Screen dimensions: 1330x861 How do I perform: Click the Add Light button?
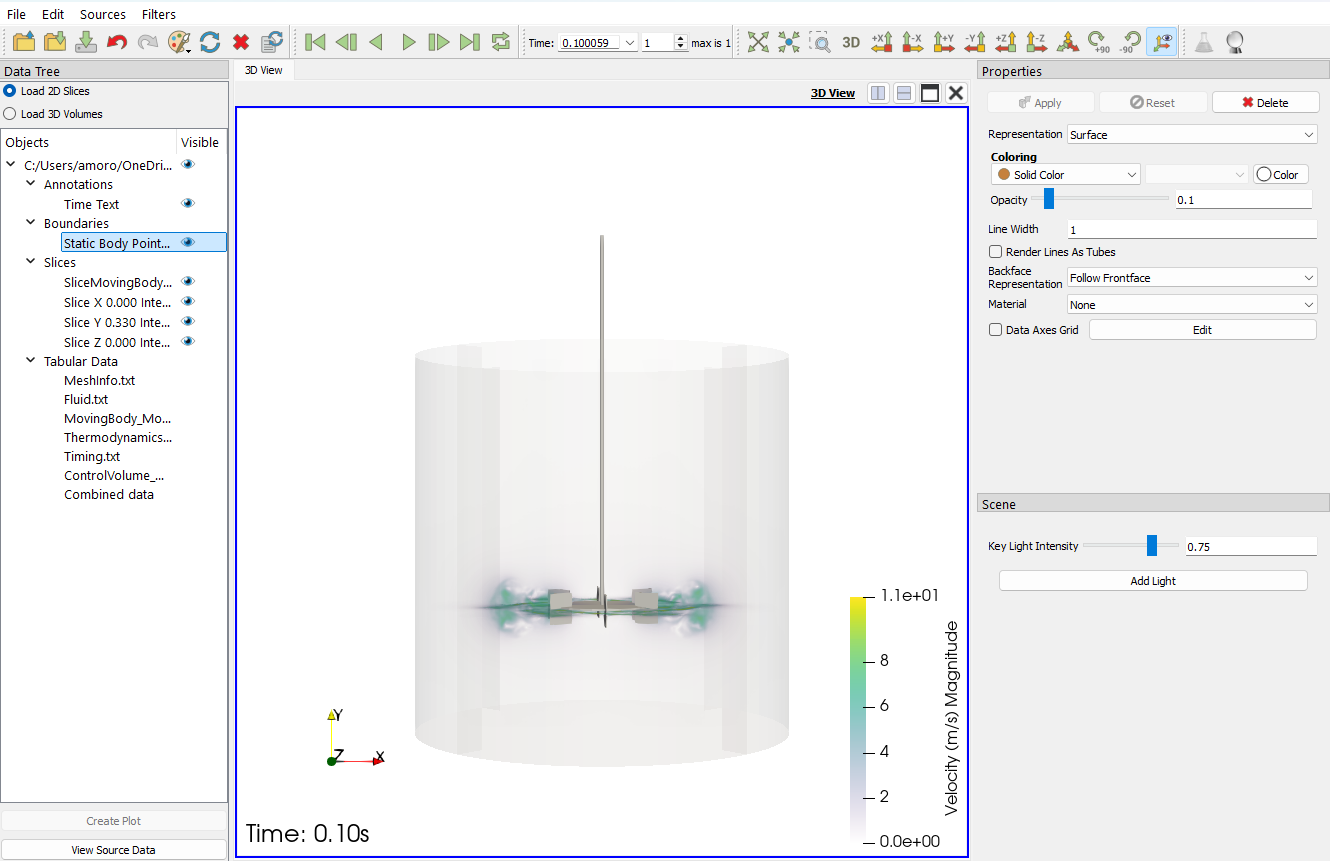click(x=1153, y=581)
